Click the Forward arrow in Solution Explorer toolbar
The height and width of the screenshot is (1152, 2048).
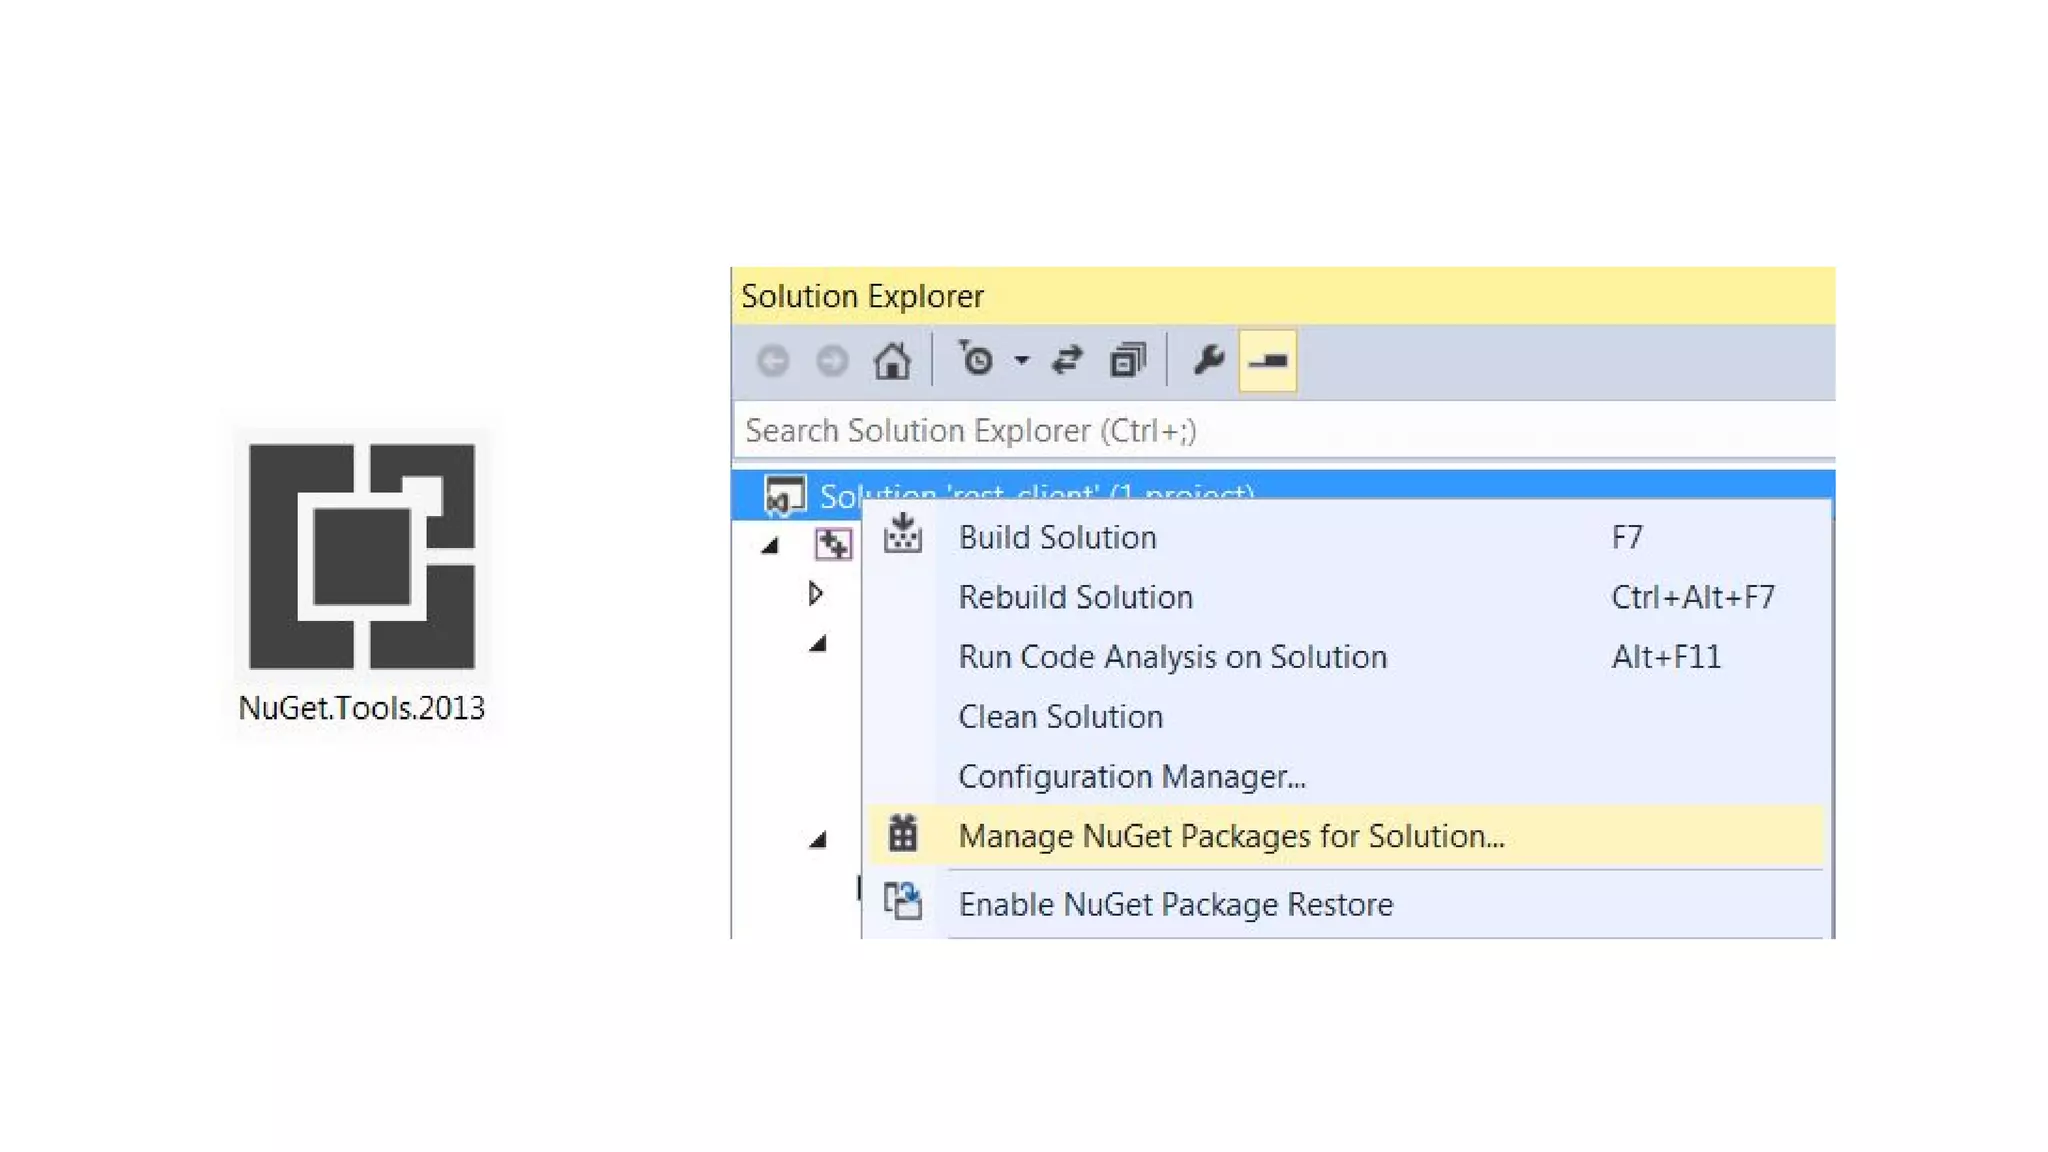(x=832, y=361)
